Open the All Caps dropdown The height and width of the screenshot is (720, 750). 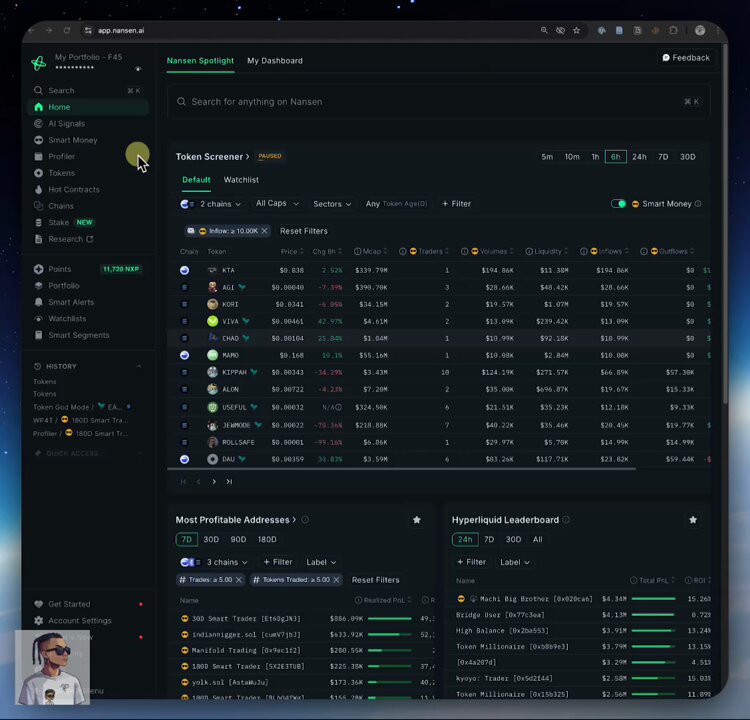[277, 204]
